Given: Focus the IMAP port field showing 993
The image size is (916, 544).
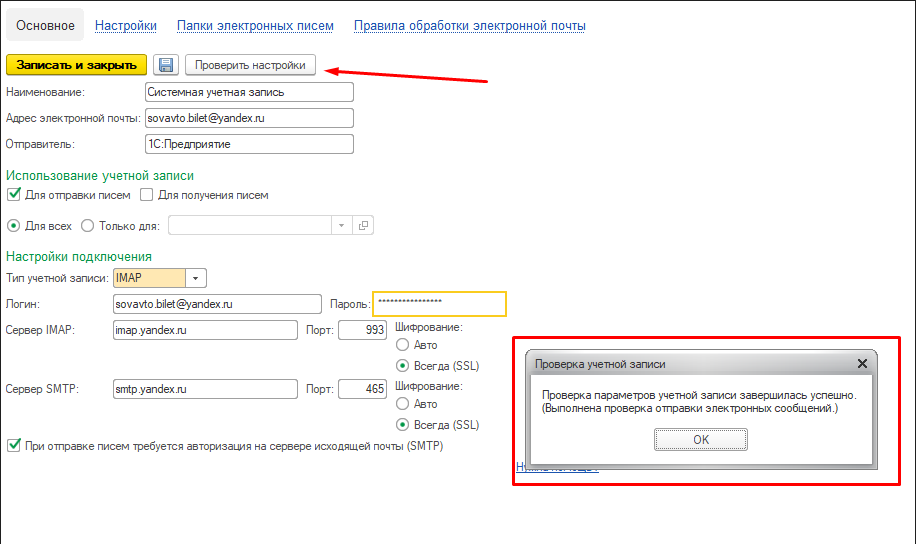Looking at the screenshot, I should click(x=363, y=330).
